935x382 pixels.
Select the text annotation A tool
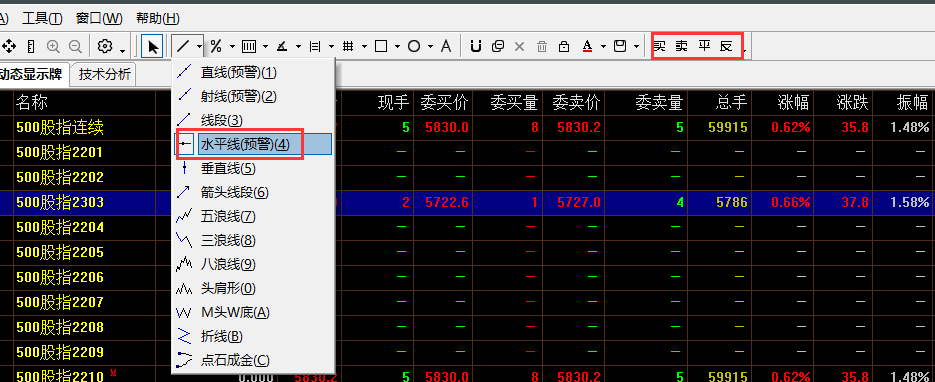coord(445,46)
